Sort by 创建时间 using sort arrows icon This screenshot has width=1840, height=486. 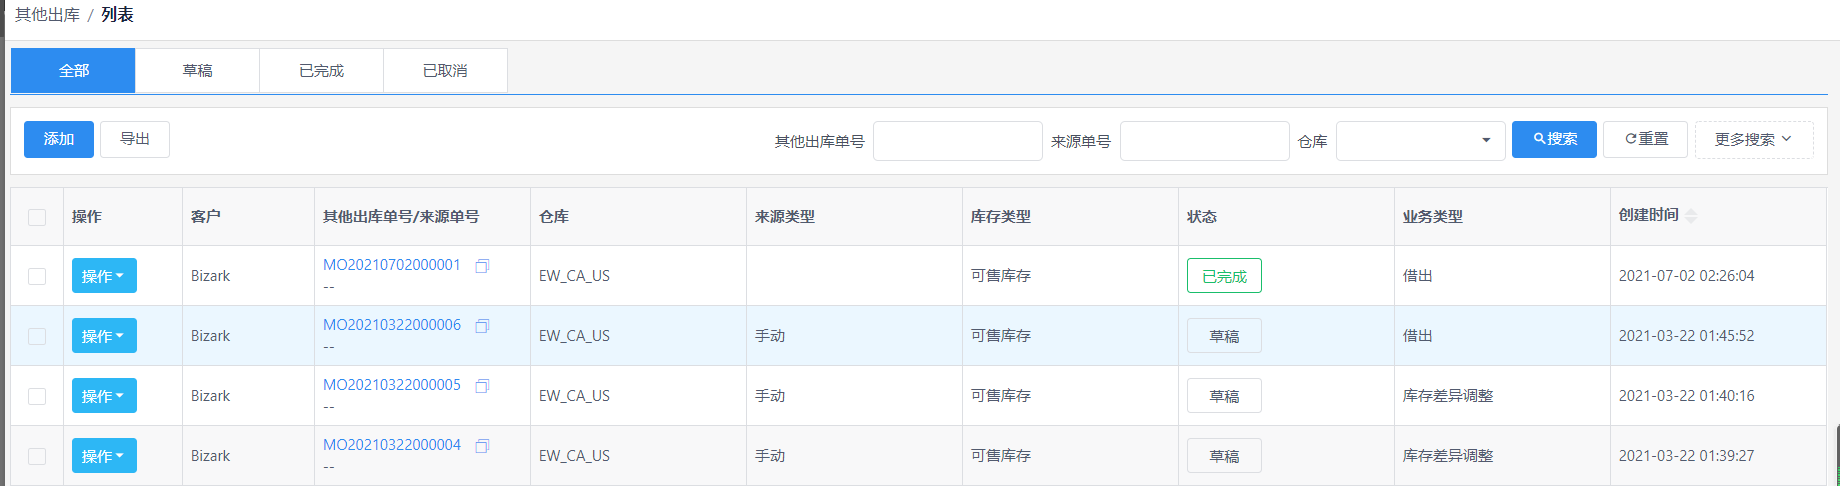click(1691, 216)
